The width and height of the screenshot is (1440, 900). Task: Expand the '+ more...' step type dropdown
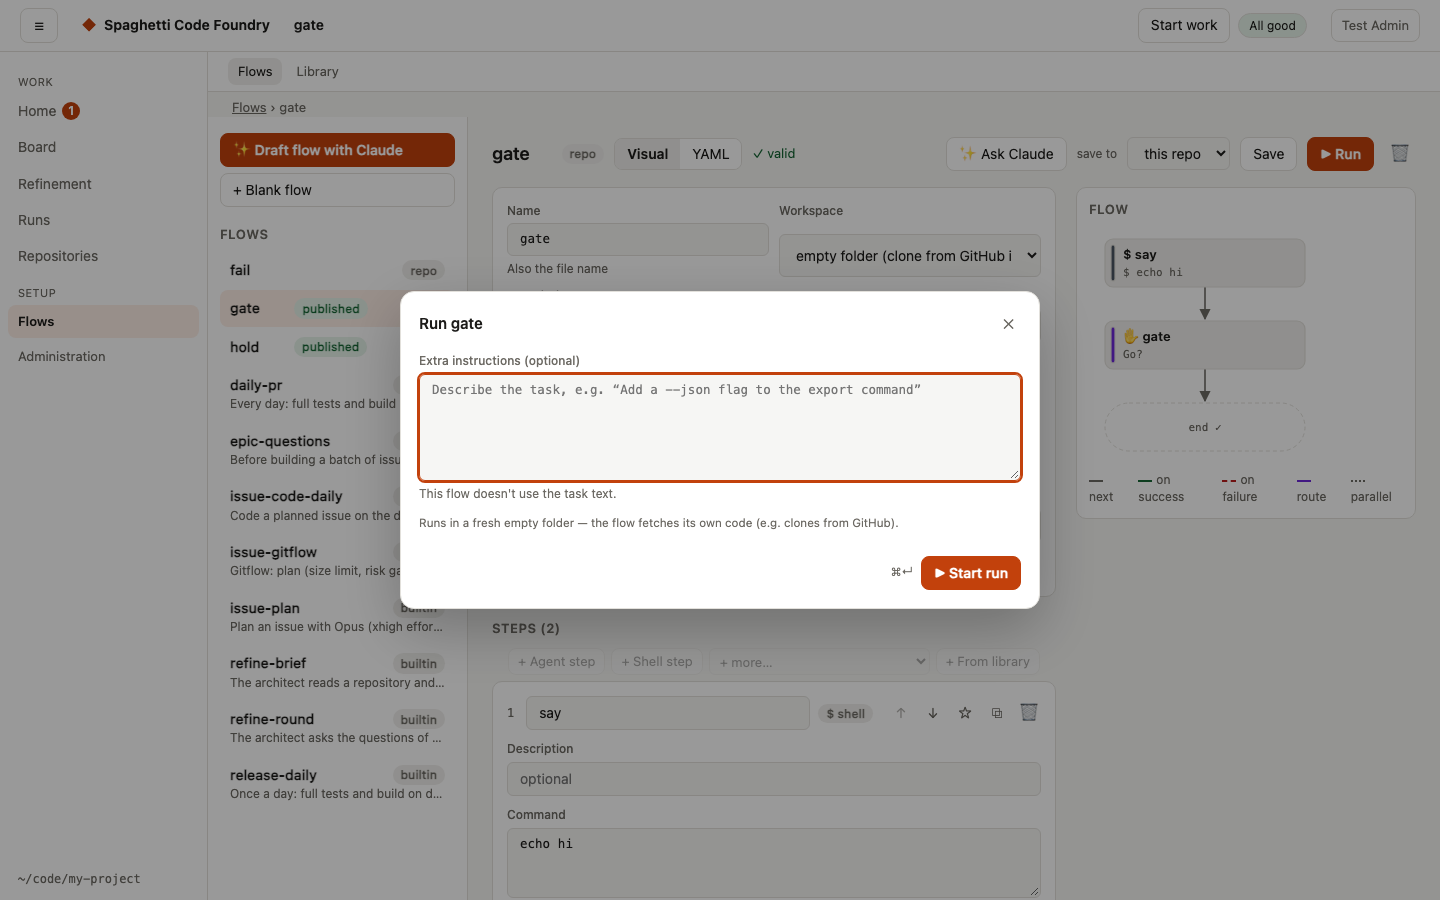pos(820,662)
